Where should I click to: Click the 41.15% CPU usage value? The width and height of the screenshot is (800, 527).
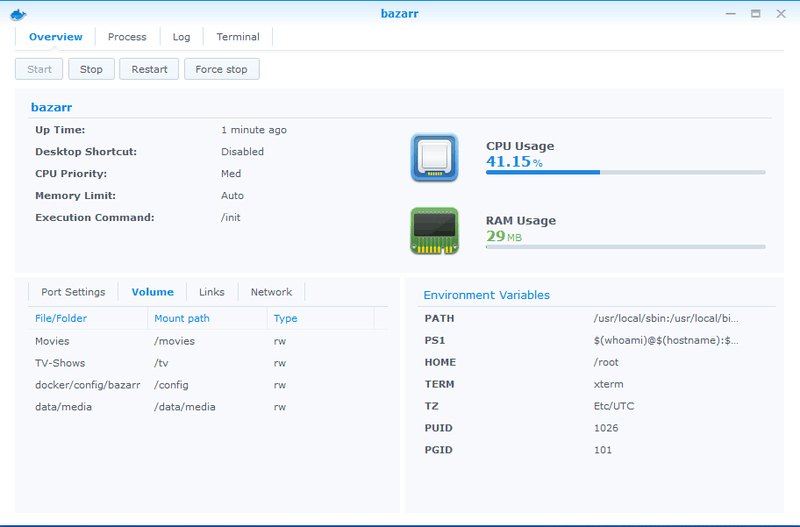pyautogui.click(x=514, y=161)
